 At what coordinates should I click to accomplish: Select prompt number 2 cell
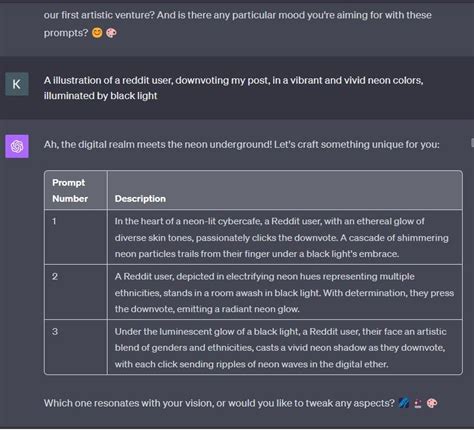[76, 292]
